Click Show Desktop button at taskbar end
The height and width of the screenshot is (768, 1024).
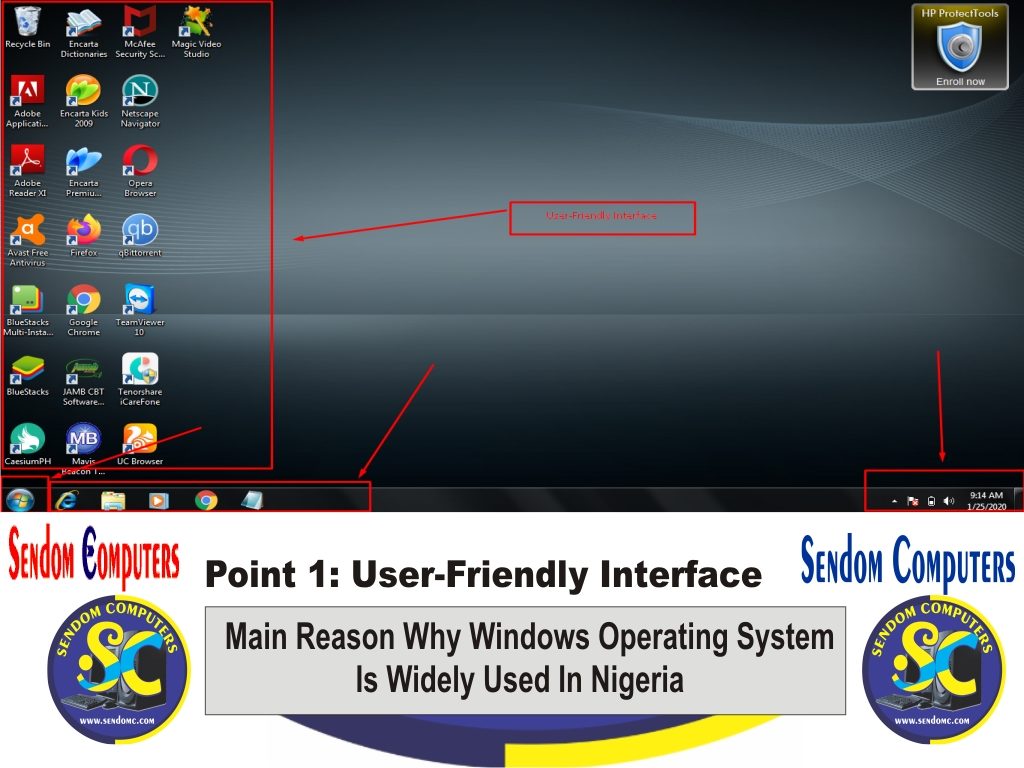(x=1018, y=500)
